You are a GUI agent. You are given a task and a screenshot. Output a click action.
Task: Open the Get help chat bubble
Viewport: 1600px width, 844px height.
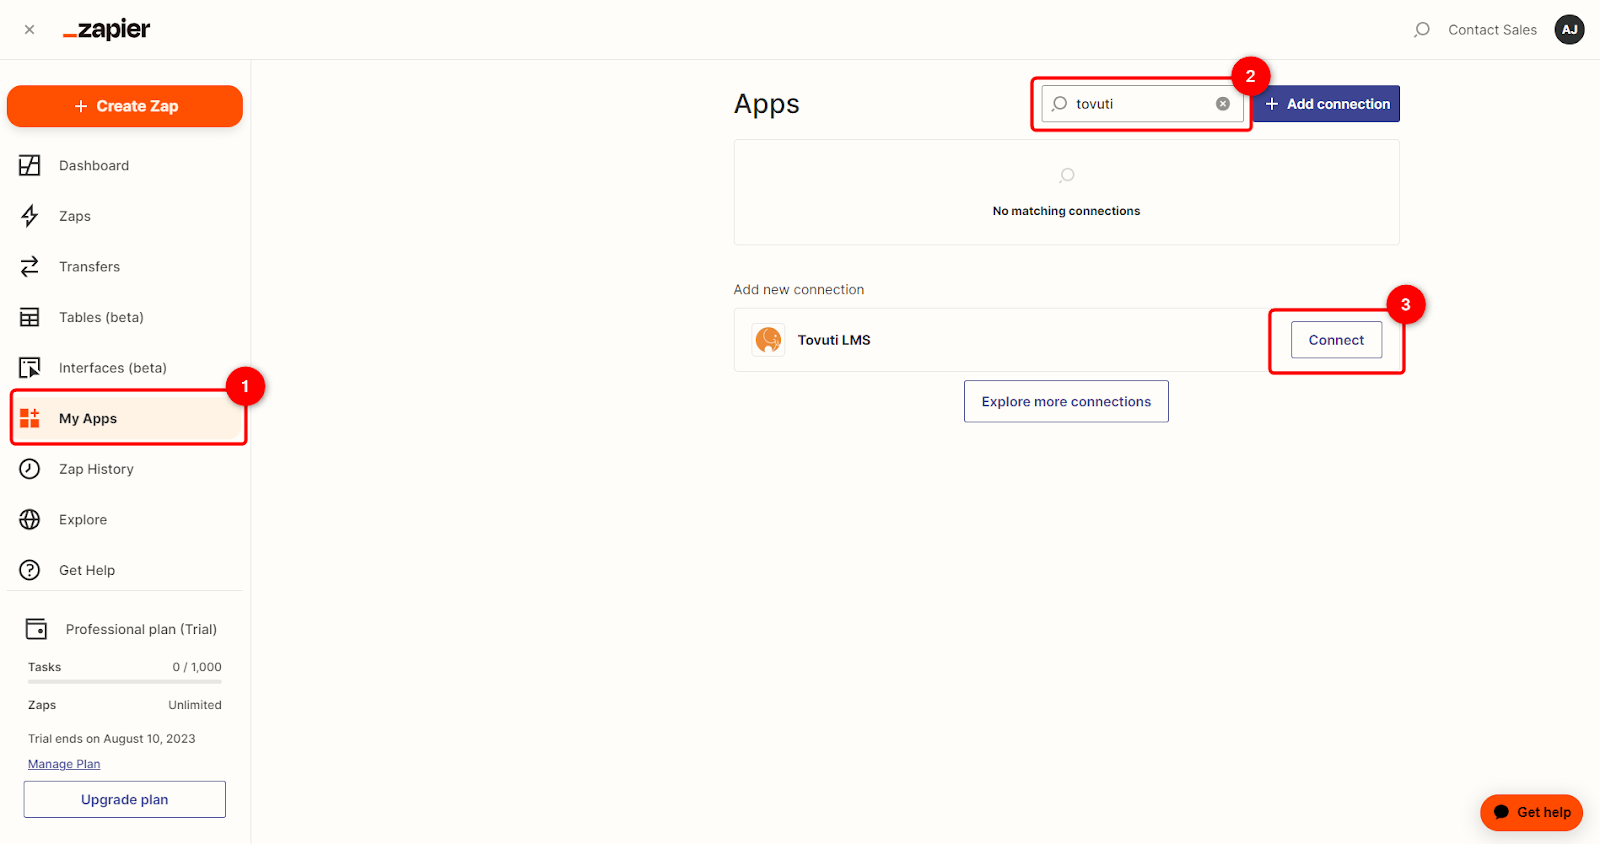point(1531,812)
